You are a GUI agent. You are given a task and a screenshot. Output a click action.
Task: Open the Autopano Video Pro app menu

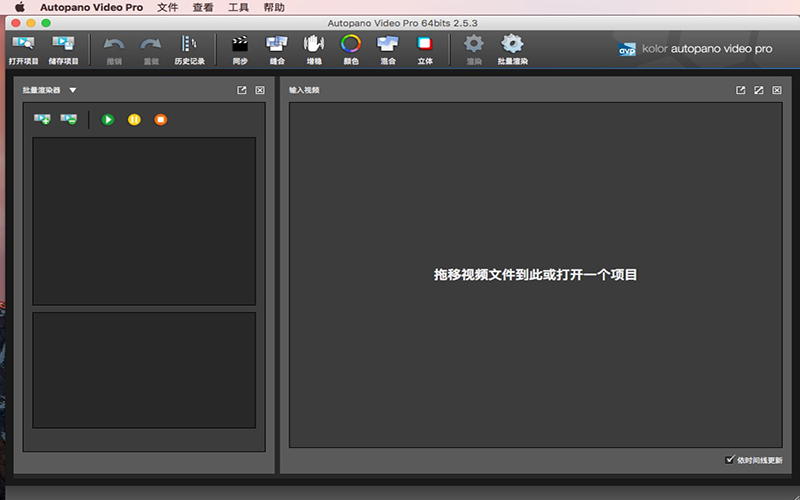tap(91, 8)
